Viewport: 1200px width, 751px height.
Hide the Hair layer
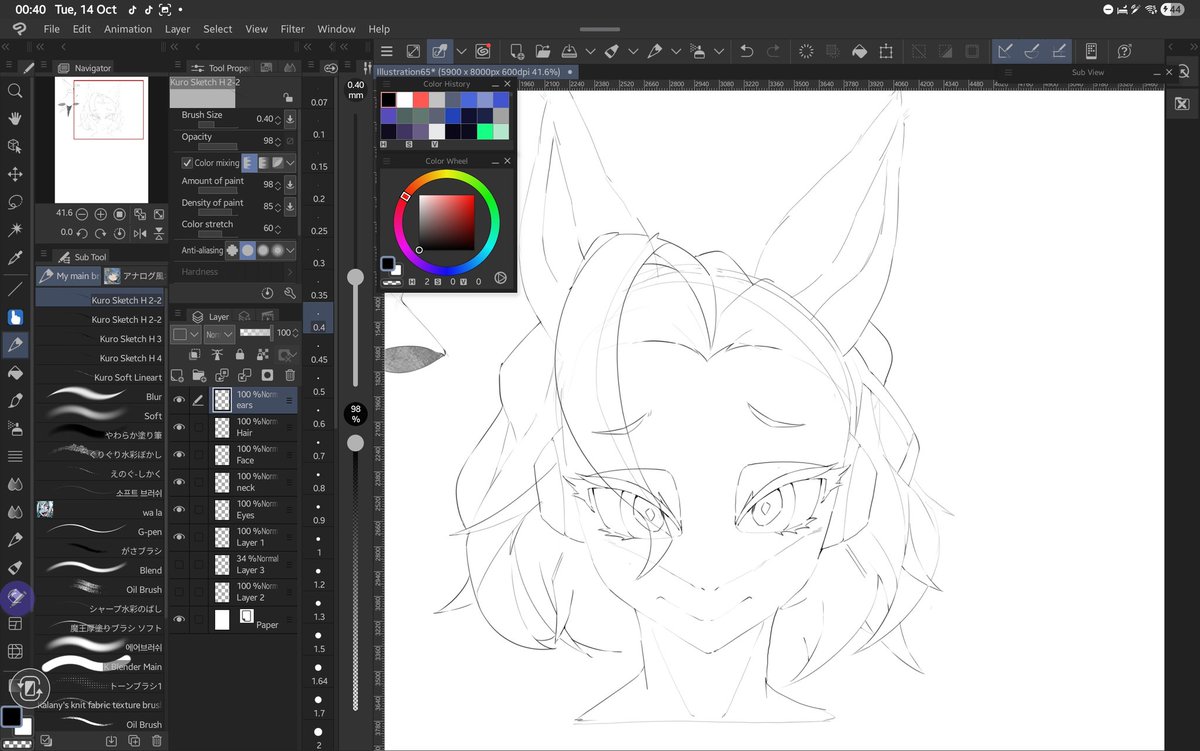178,426
